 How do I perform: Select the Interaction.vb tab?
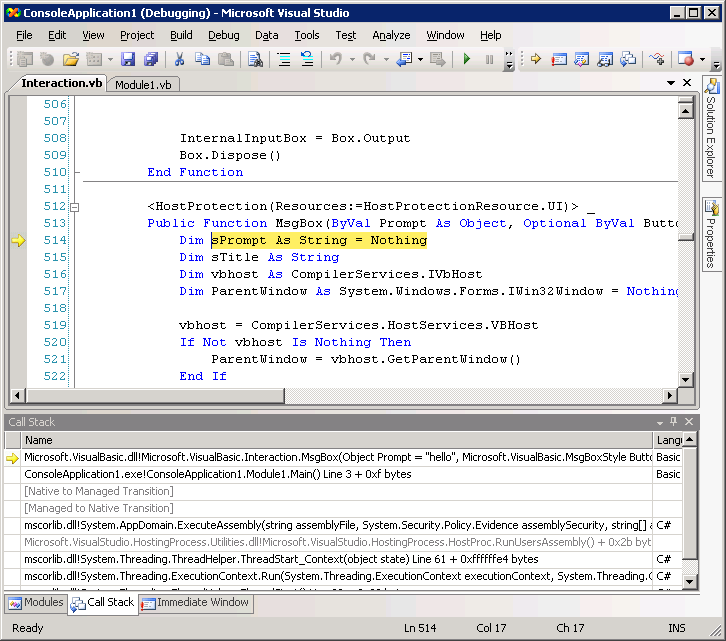(x=61, y=83)
